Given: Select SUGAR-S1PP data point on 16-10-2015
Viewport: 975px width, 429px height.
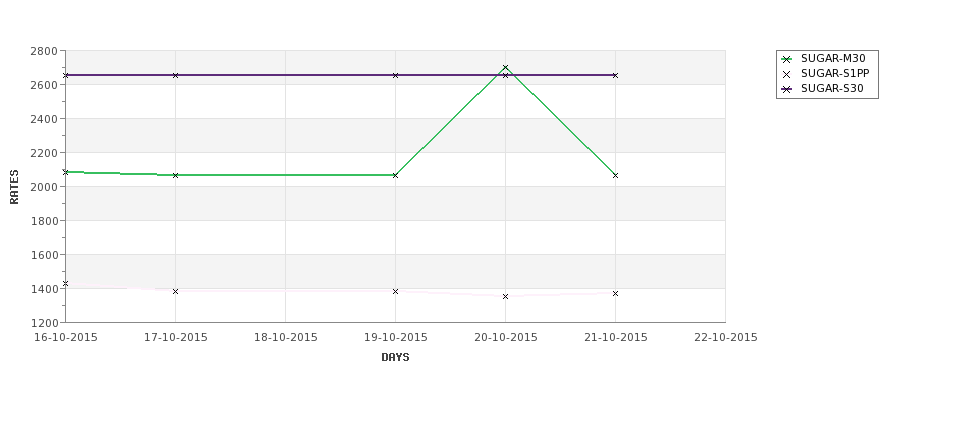Looking at the screenshot, I should point(65,284).
